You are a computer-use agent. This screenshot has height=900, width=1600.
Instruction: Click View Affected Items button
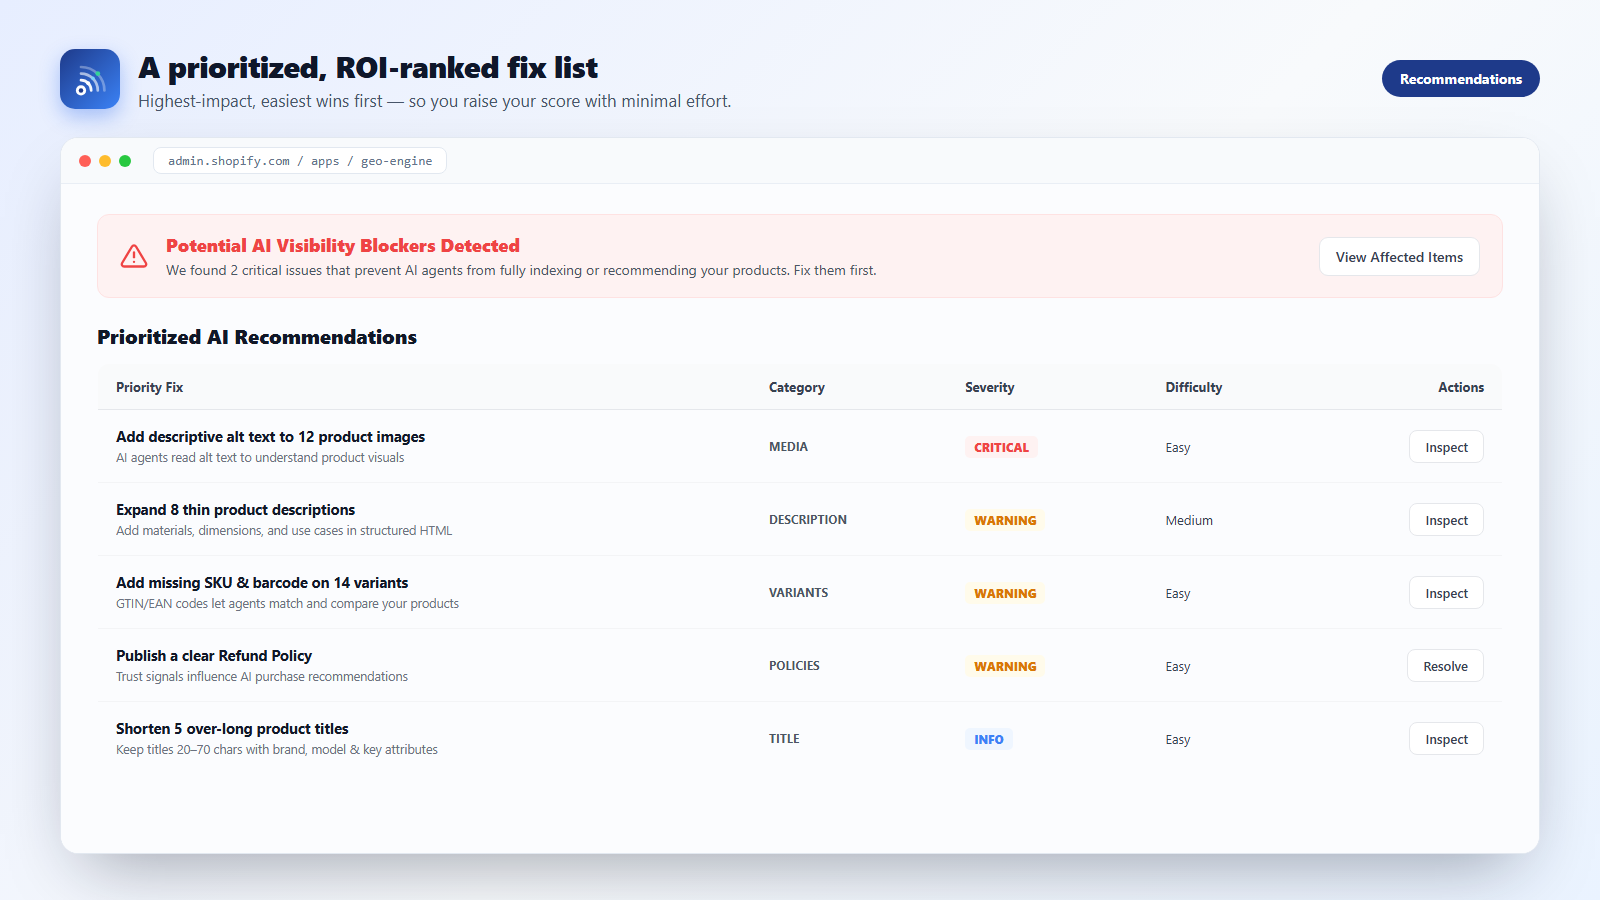pyautogui.click(x=1399, y=257)
